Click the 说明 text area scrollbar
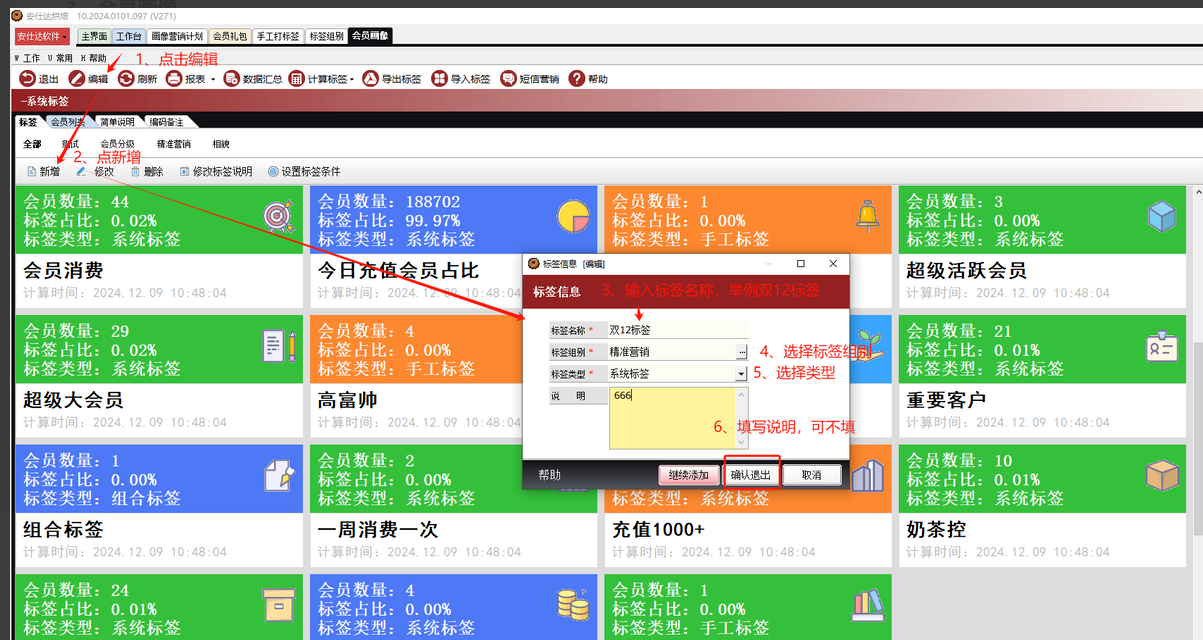Screen dimensions: 1203x640 (742, 418)
